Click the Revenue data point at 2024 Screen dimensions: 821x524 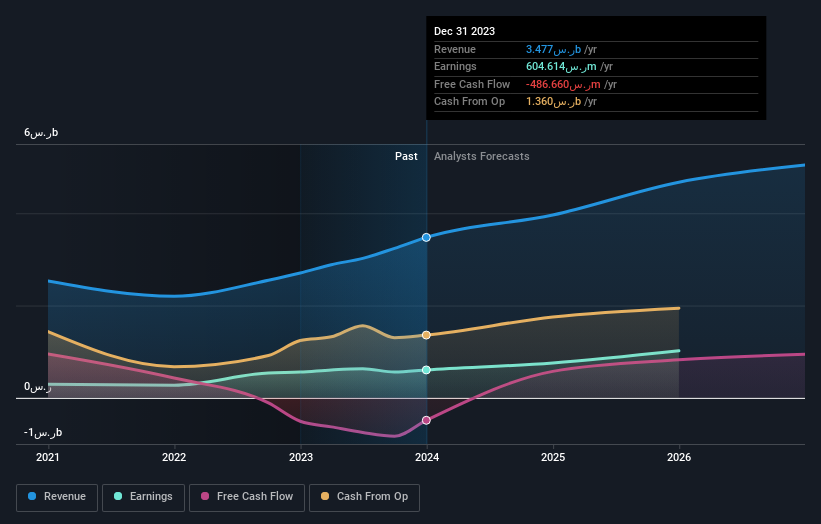[x=426, y=238]
